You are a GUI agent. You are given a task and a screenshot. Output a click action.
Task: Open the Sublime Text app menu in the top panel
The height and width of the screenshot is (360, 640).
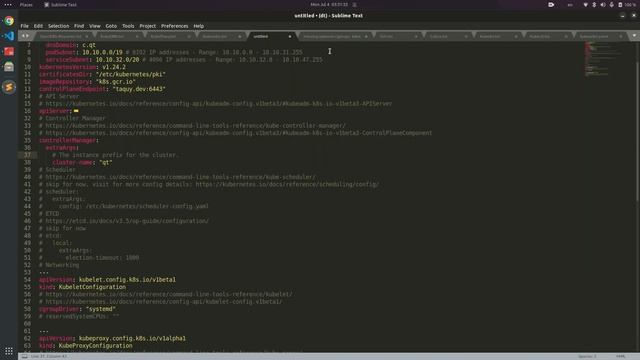click(x=60, y=4)
